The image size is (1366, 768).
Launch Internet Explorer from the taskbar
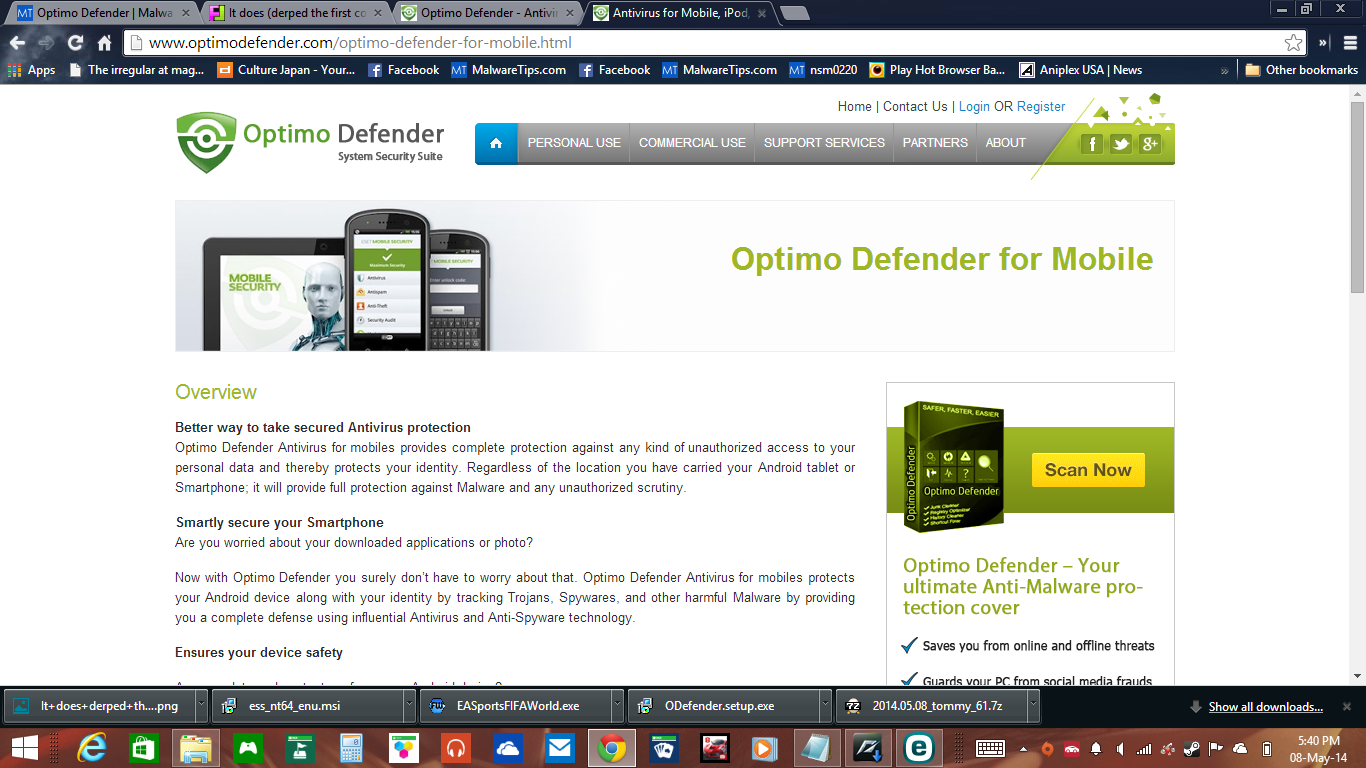tap(92, 748)
